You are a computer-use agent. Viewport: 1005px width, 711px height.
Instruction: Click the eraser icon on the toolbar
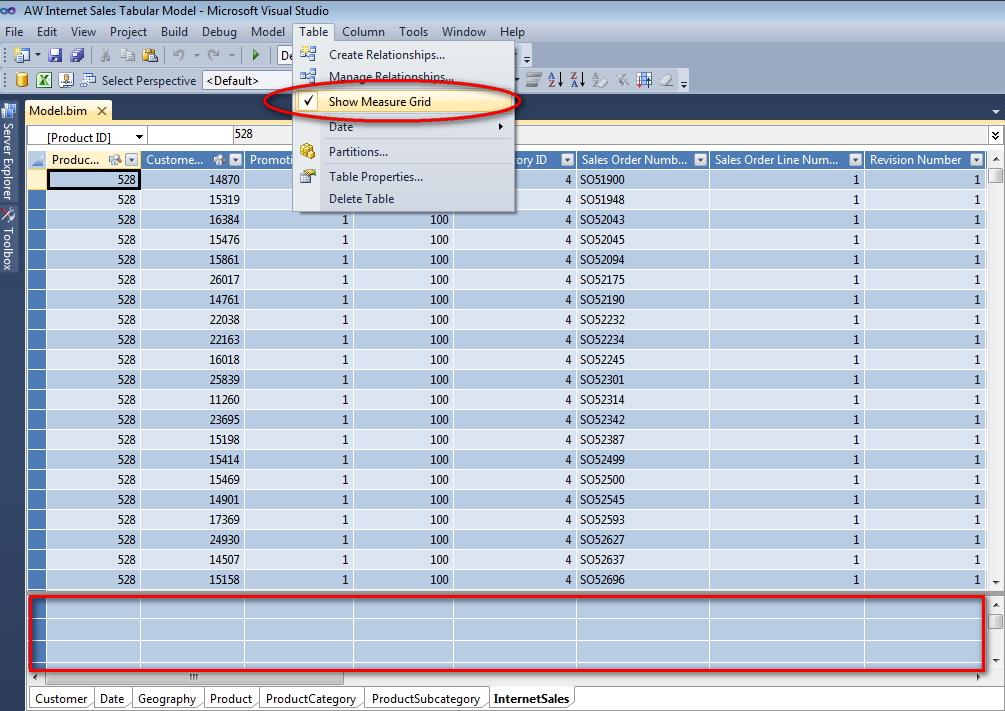(667, 79)
